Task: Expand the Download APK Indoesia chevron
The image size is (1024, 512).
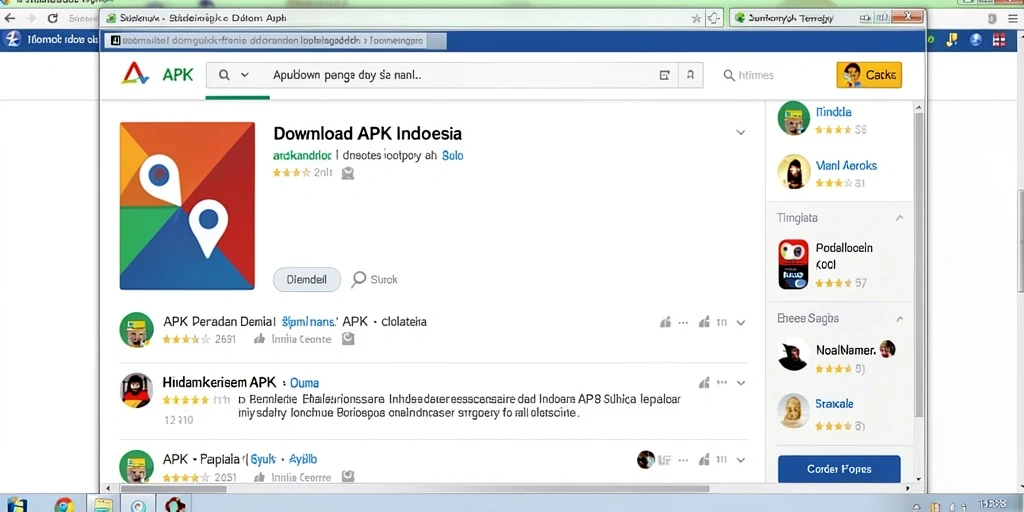Action: [x=741, y=132]
